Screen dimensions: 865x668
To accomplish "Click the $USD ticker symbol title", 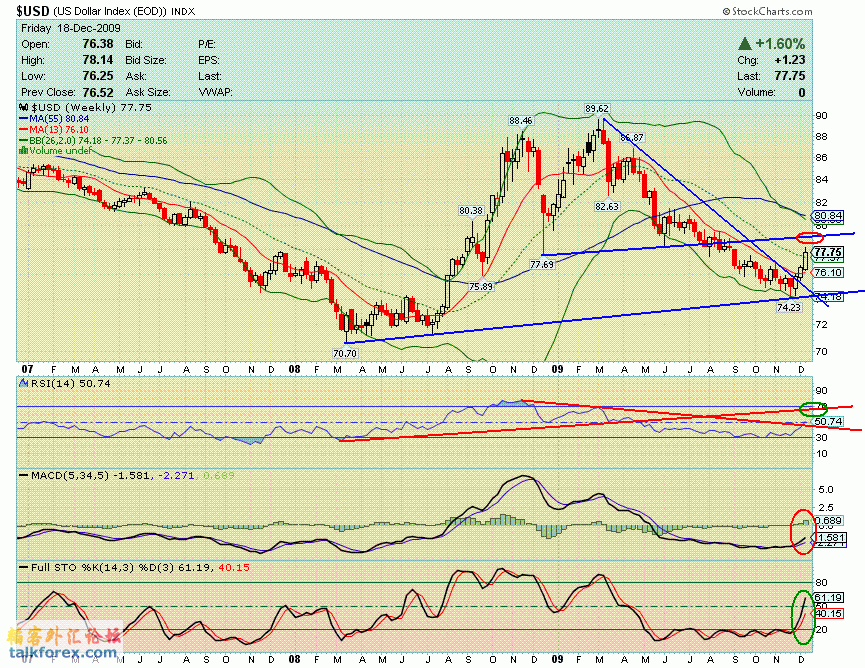I will [33, 11].
